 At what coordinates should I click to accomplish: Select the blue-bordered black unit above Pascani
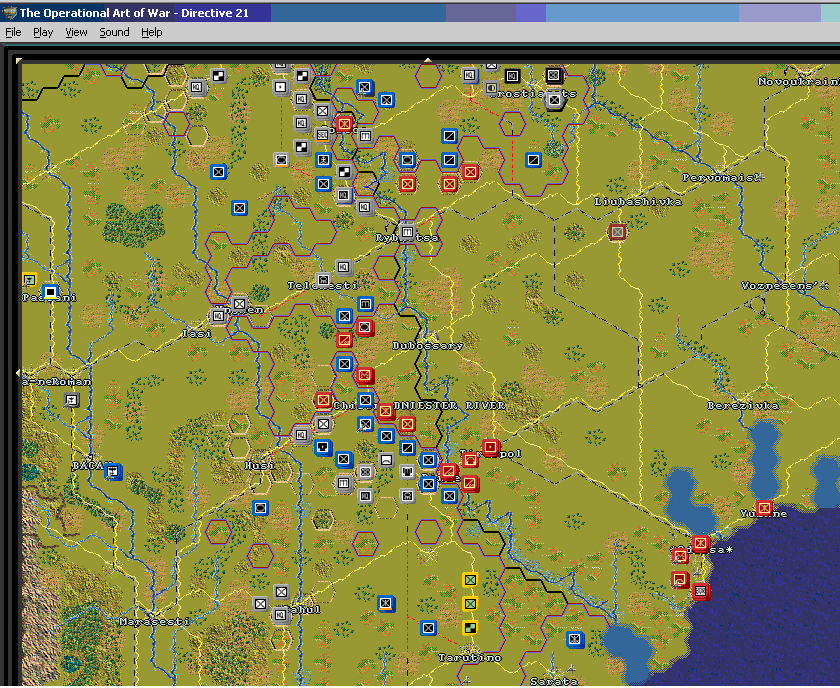coord(50,292)
